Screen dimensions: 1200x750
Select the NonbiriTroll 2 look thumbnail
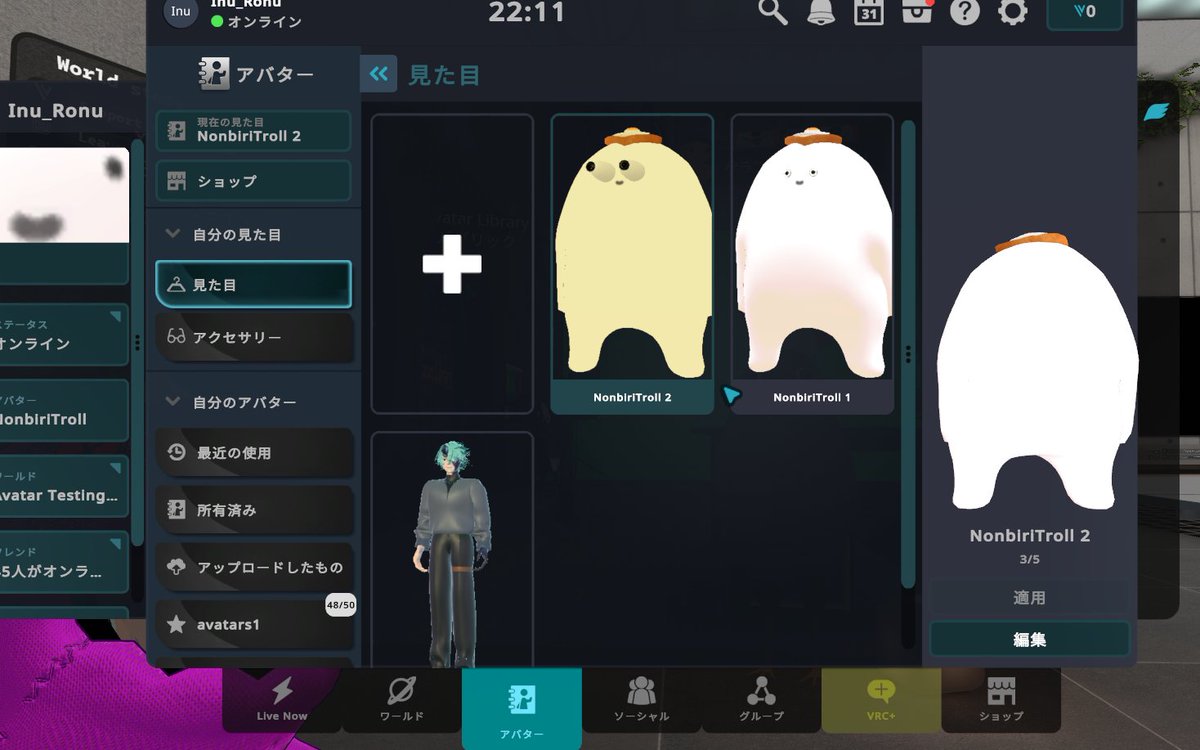632,264
